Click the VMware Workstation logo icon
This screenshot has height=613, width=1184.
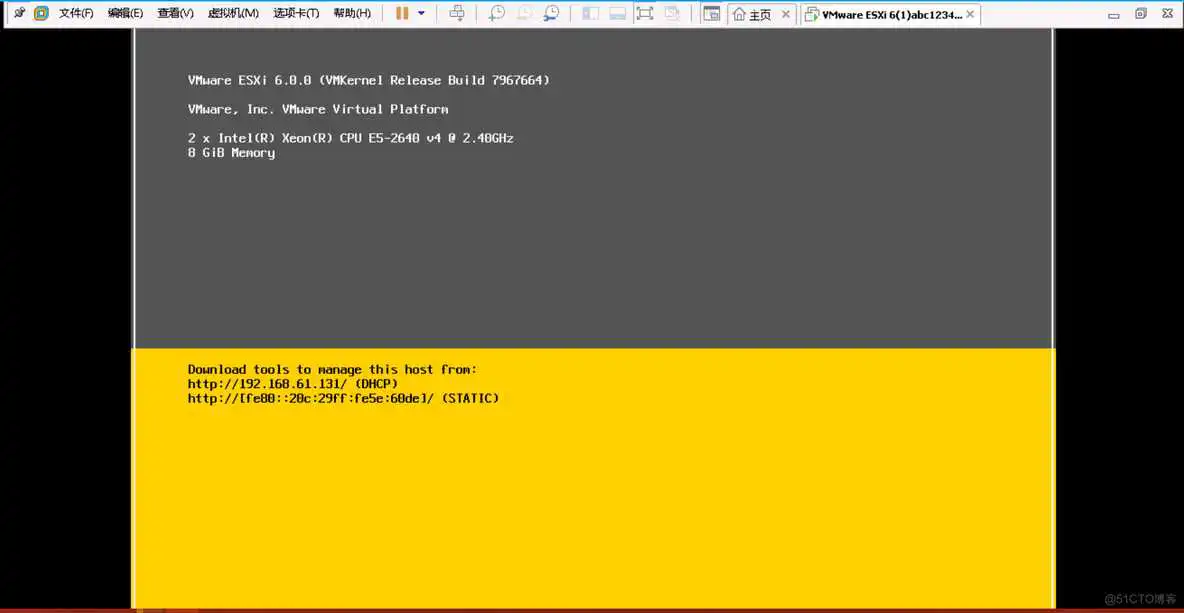(42, 13)
